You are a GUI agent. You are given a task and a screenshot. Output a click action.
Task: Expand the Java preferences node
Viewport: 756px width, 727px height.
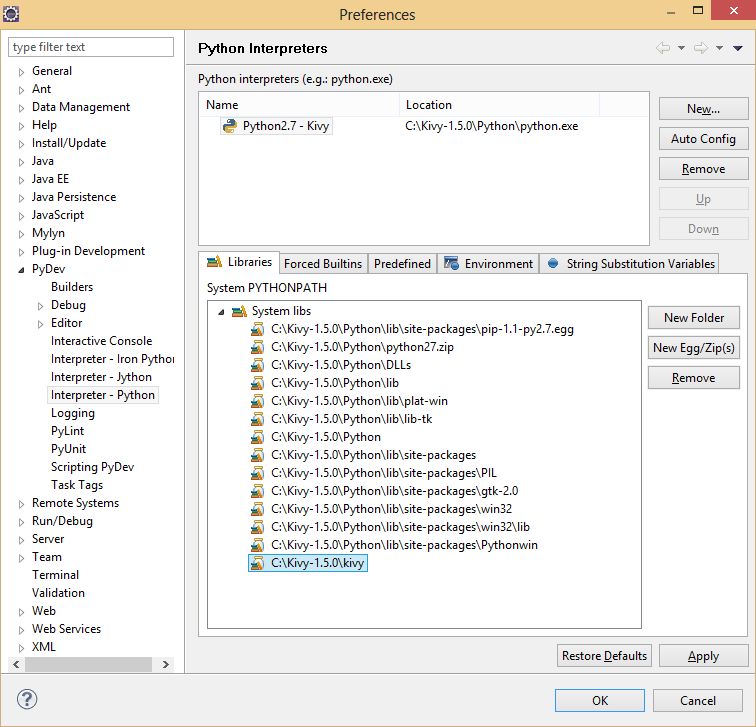(21, 162)
